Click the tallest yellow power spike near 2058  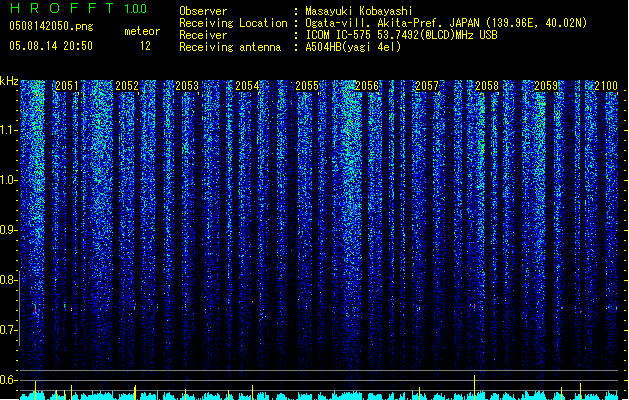[475, 387]
